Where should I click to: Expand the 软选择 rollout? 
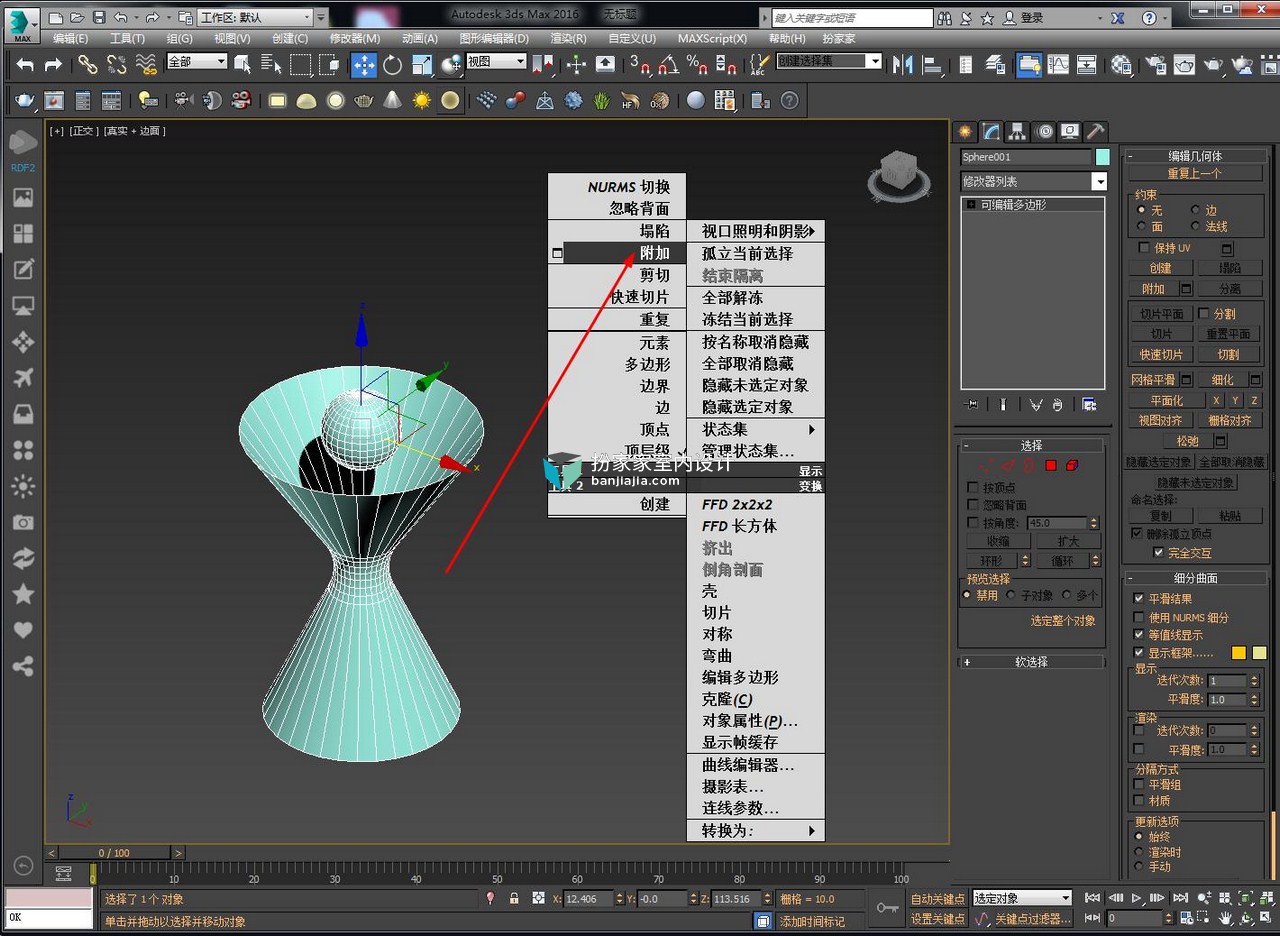point(1031,662)
